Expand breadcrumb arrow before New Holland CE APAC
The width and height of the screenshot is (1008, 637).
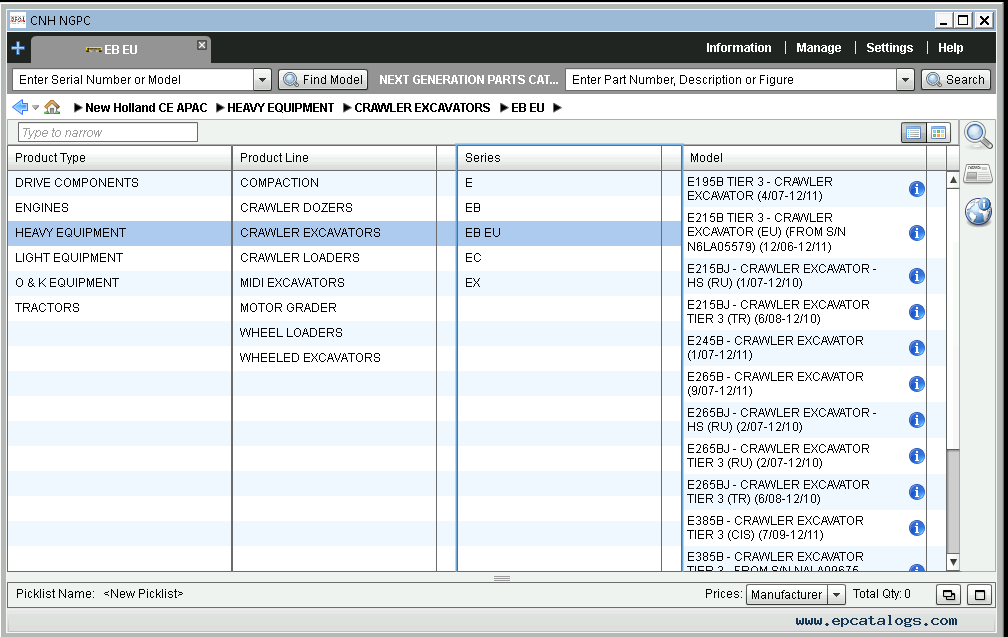[78, 108]
